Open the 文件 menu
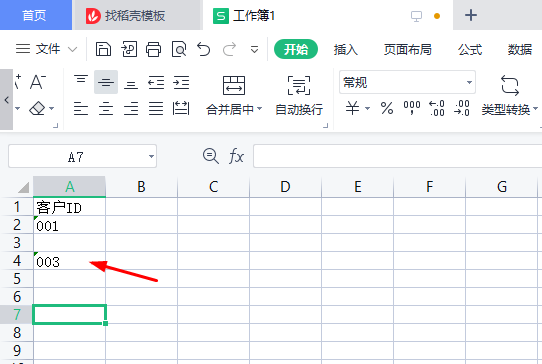Screen dimensions: 542x364 point(48,49)
